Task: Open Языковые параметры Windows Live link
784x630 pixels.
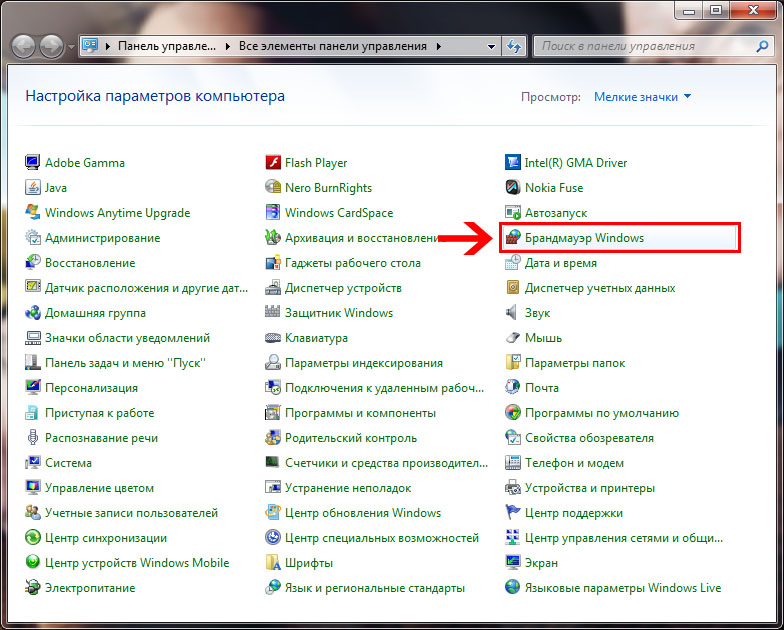Action: pyautogui.click(x=623, y=588)
